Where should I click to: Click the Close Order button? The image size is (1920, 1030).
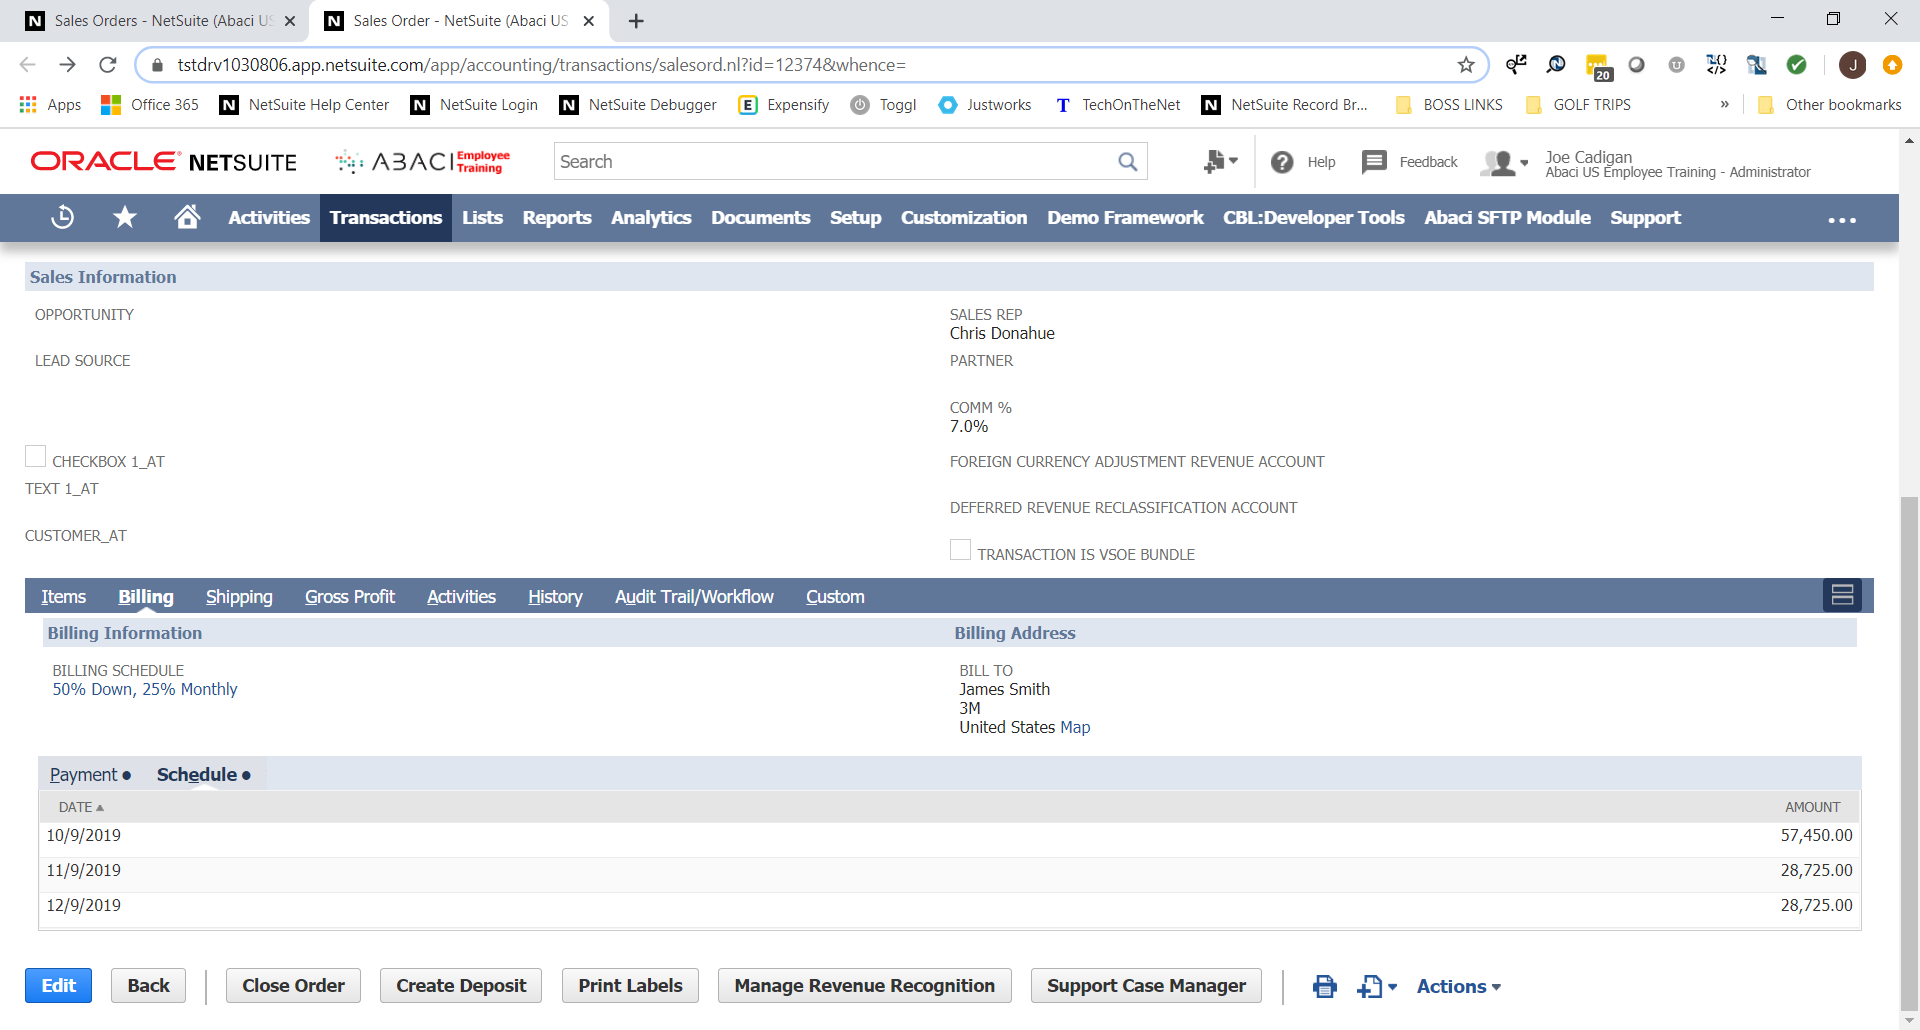coord(294,986)
